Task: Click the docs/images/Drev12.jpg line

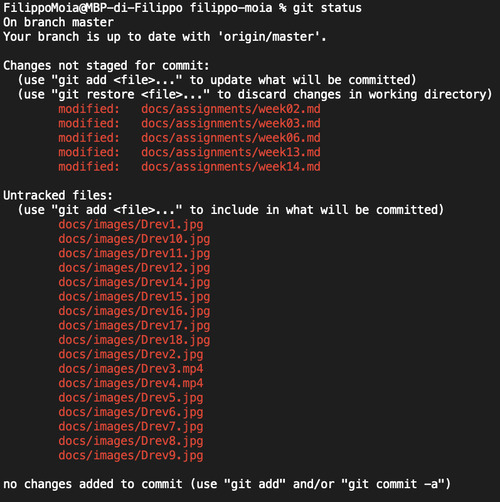Action: pos(134,268)
